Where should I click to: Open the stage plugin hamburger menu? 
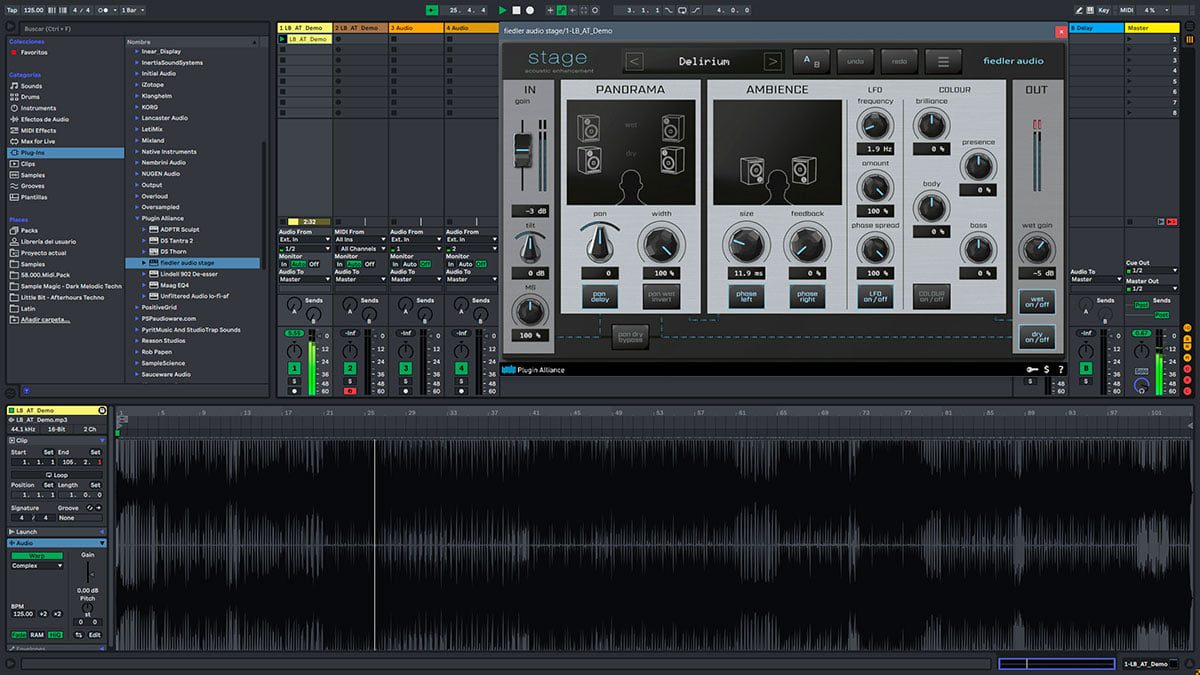coord(942,62)
